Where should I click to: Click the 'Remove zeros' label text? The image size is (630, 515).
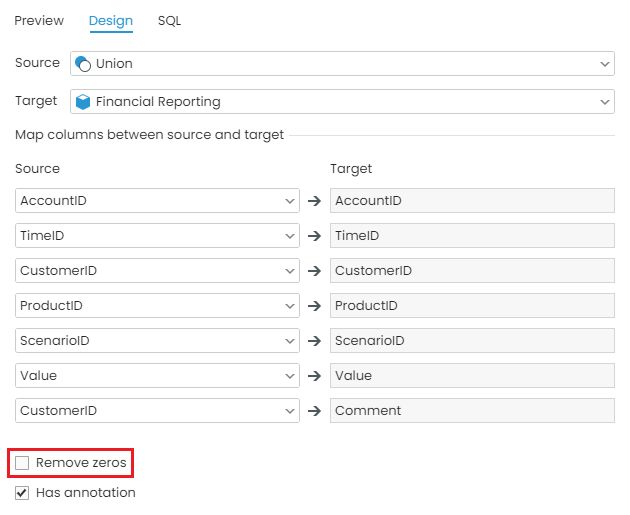(81, 463)
